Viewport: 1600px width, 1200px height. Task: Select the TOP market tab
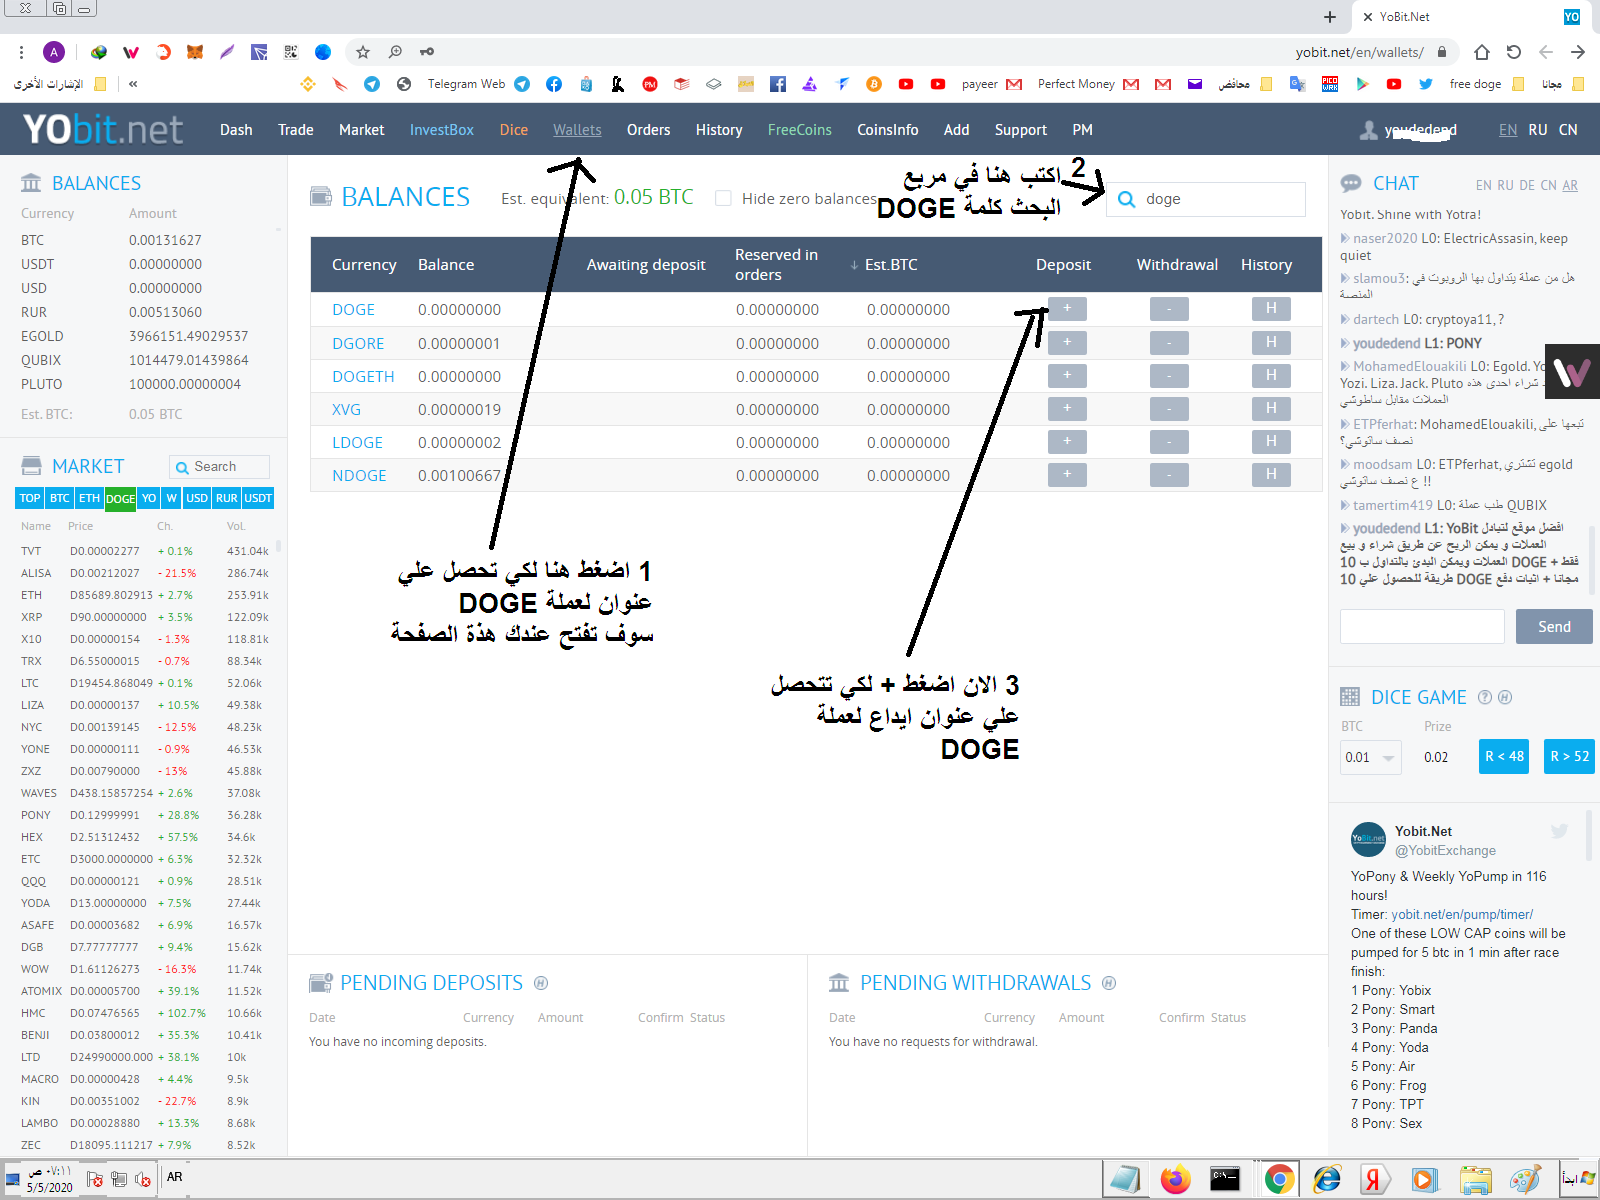[30, 498]
